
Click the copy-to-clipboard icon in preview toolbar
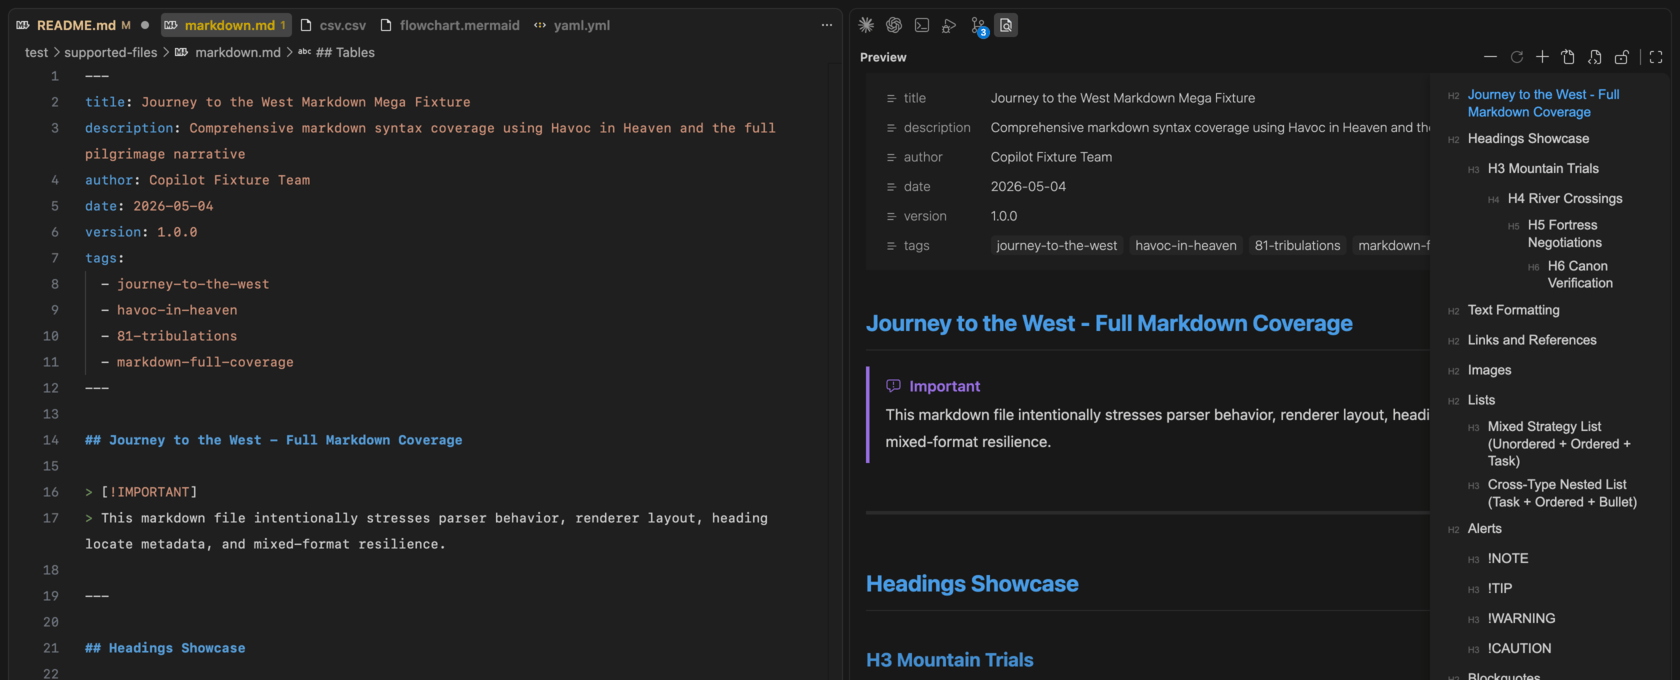[x=1568, y=57]
